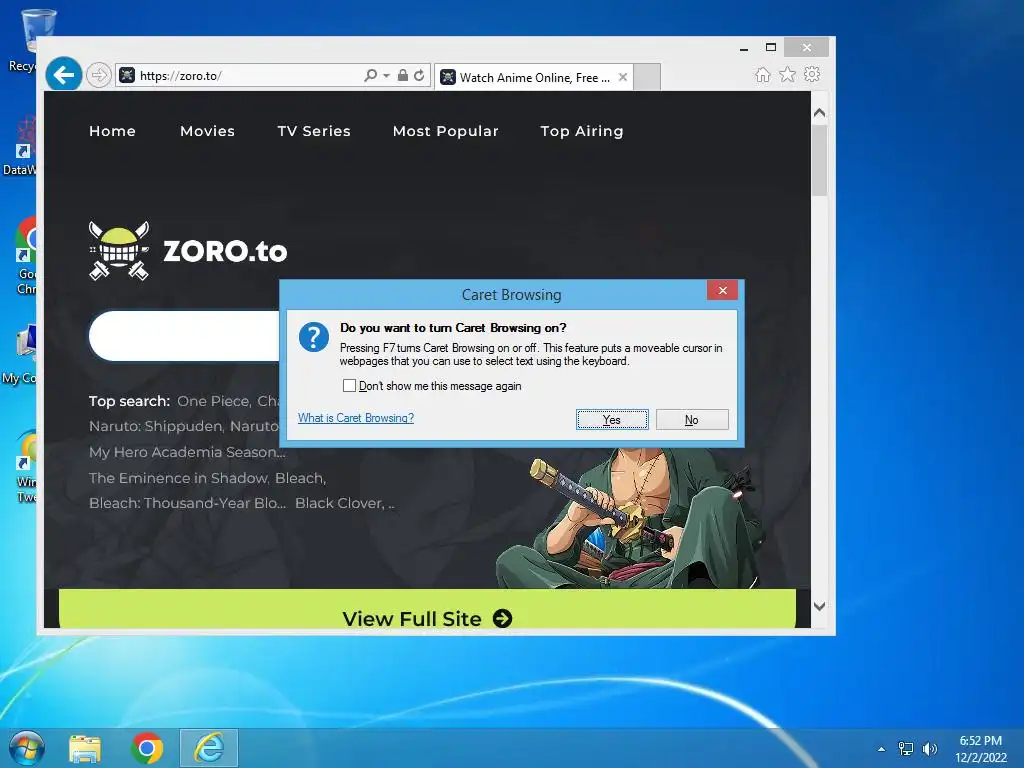Image resolution: width=1024 pixels, height=768 pixels.
Task: Select the Watch Anime Online tab
Action: click(534, 77)
